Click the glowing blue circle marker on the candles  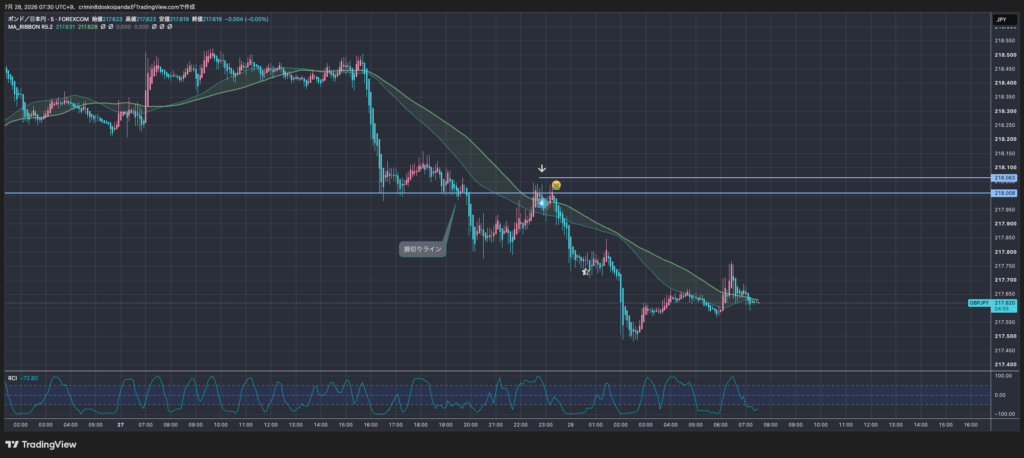(x=541, y=203)
